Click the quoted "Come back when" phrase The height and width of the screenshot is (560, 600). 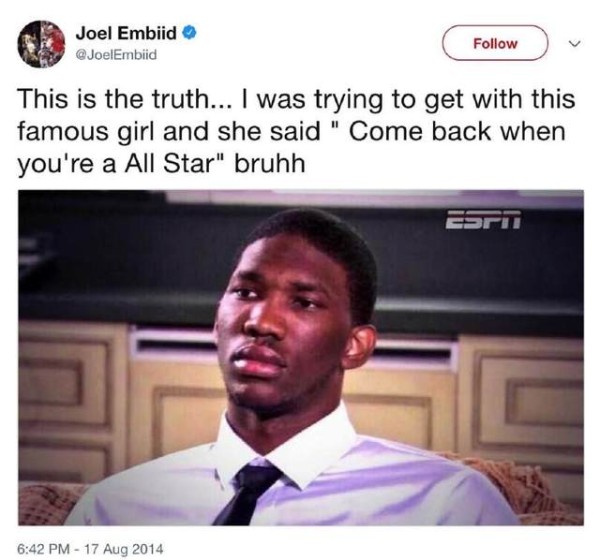456,131
